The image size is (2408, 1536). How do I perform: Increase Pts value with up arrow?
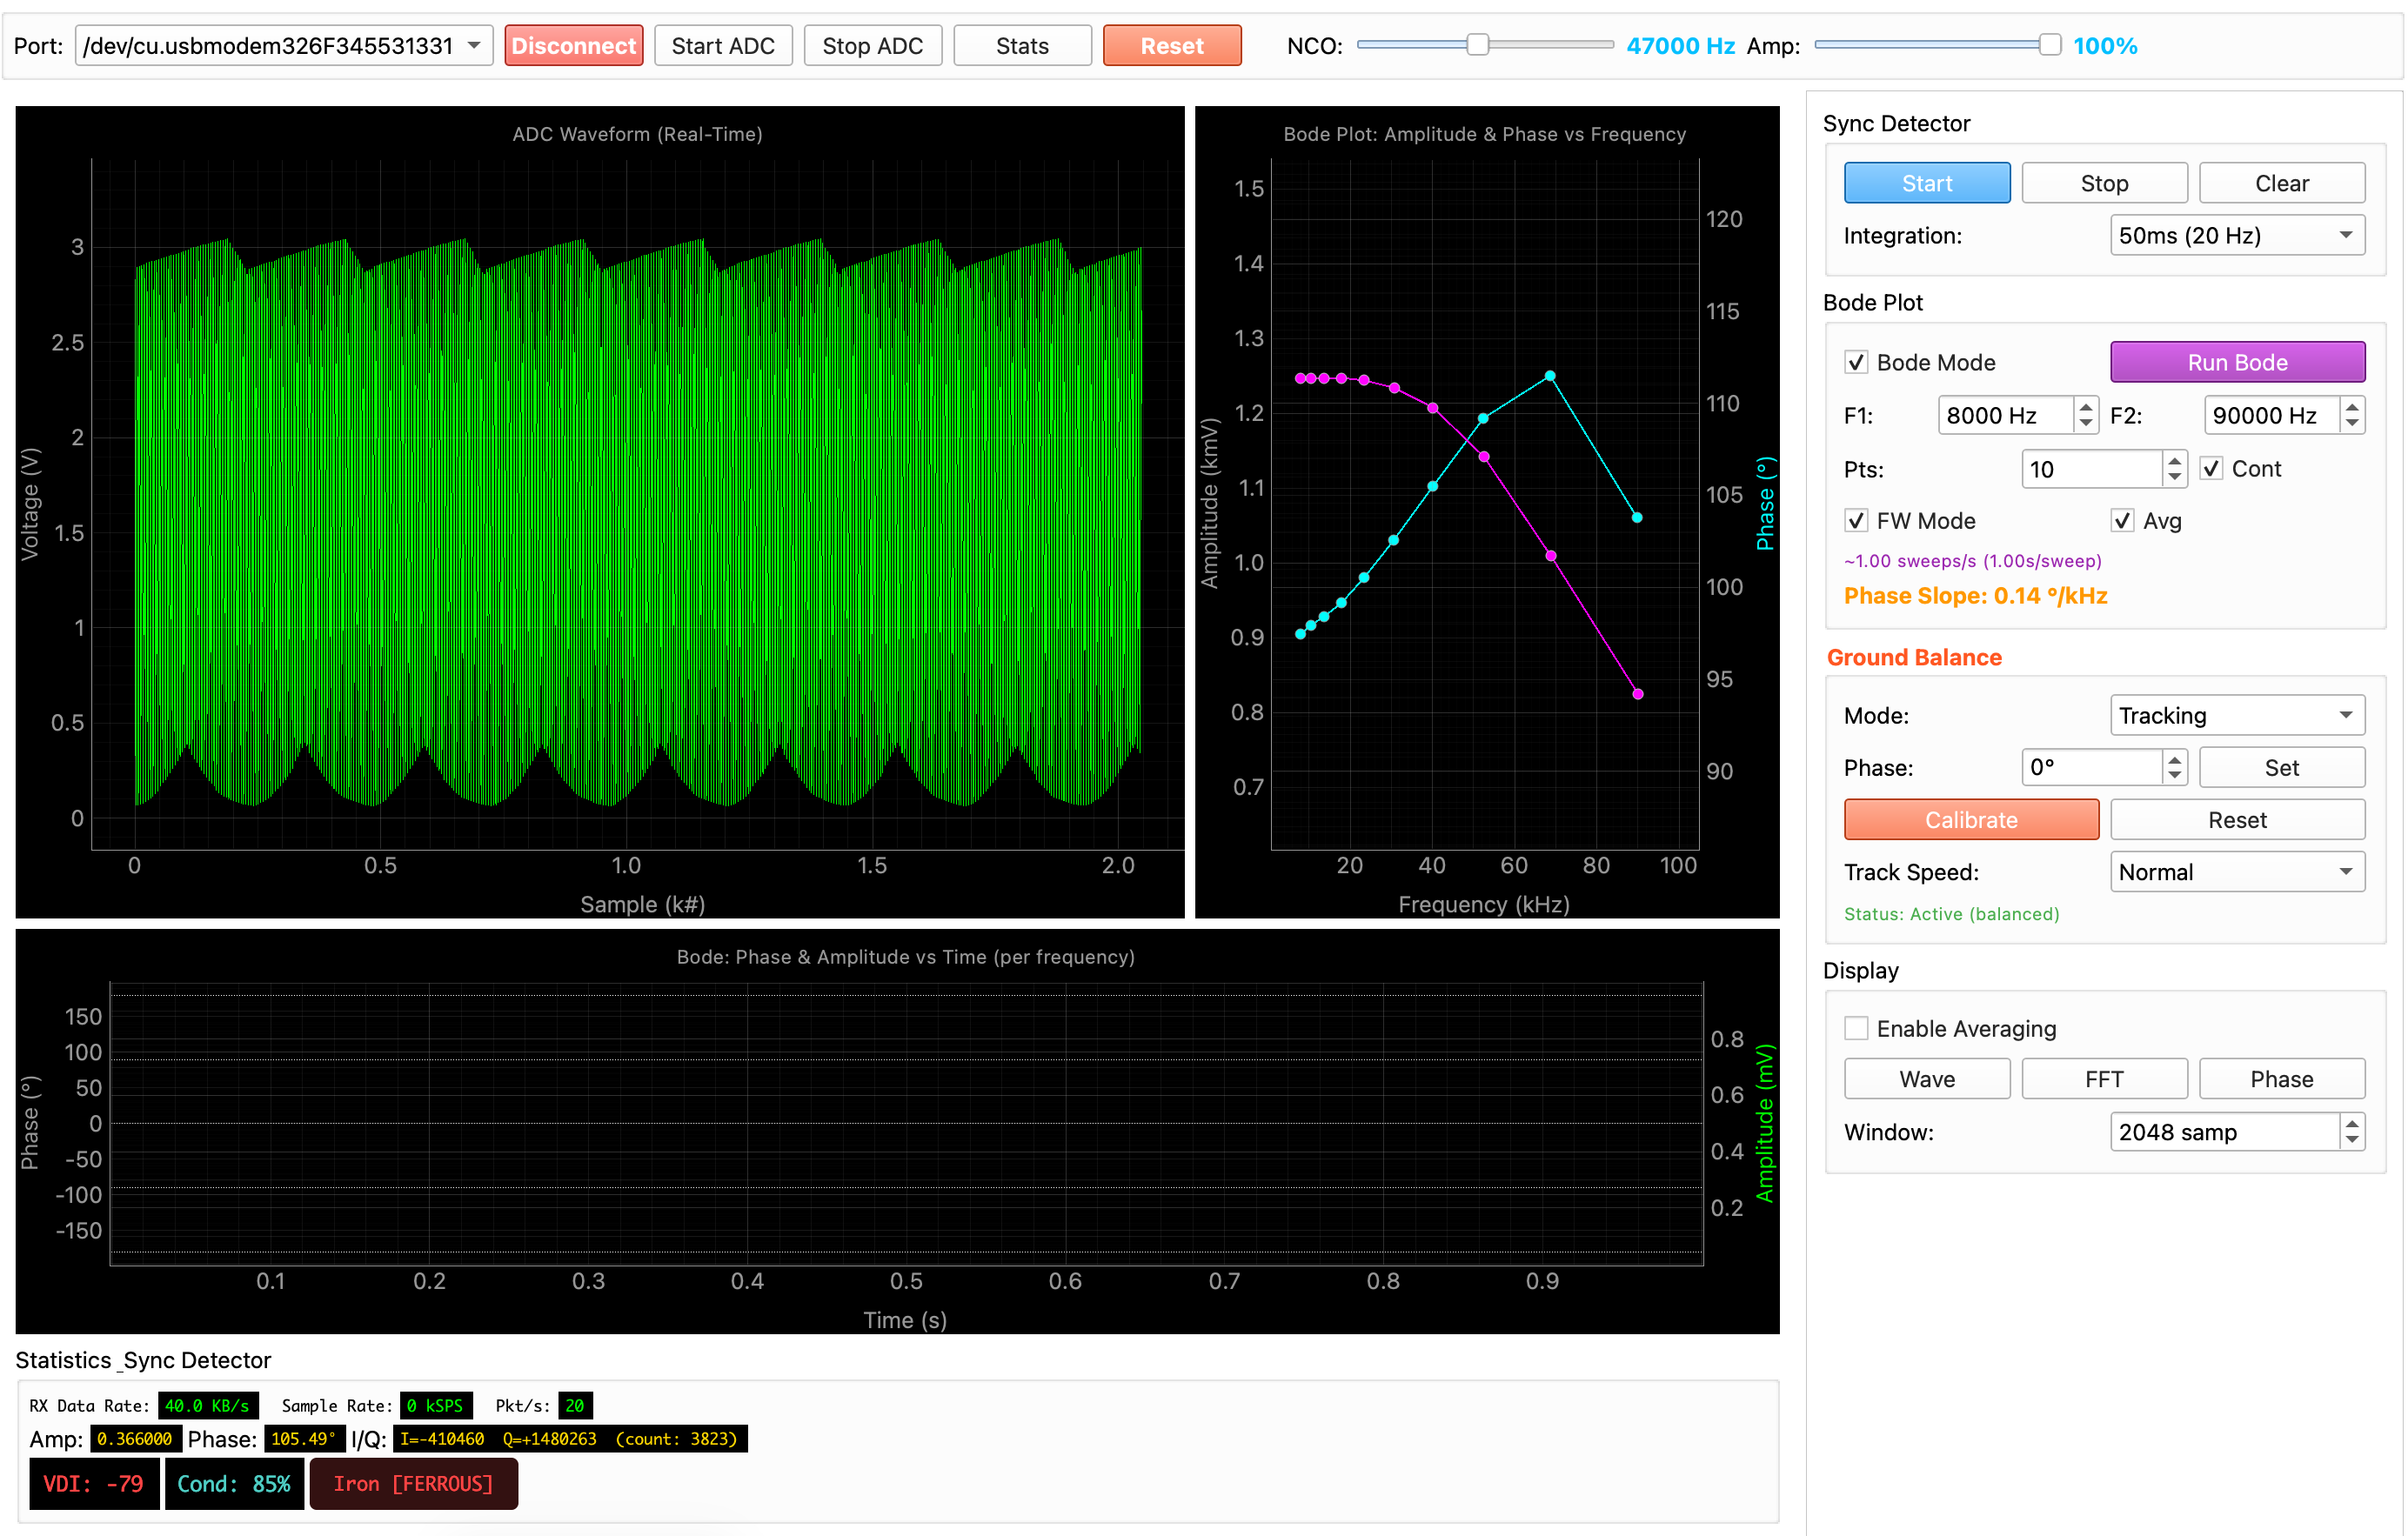(x=2174, y=460)
